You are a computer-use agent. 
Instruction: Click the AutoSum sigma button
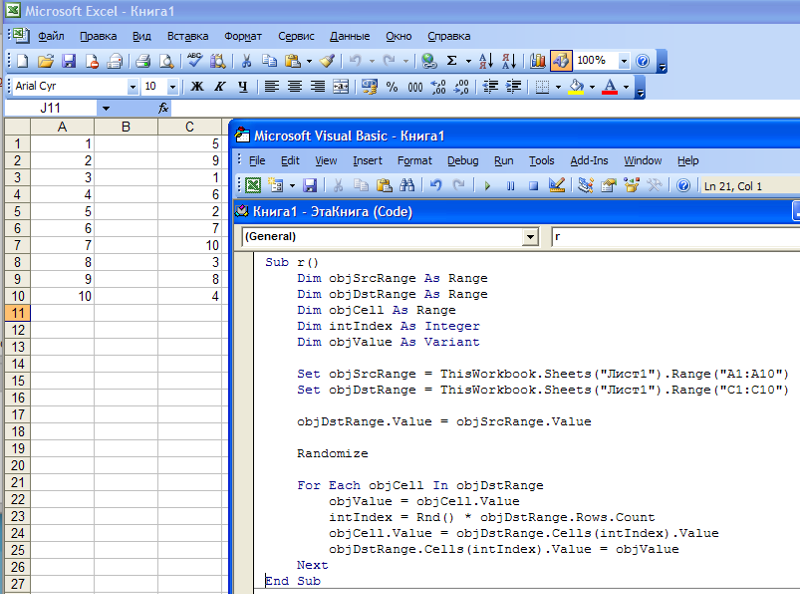[x=452, y=61]
